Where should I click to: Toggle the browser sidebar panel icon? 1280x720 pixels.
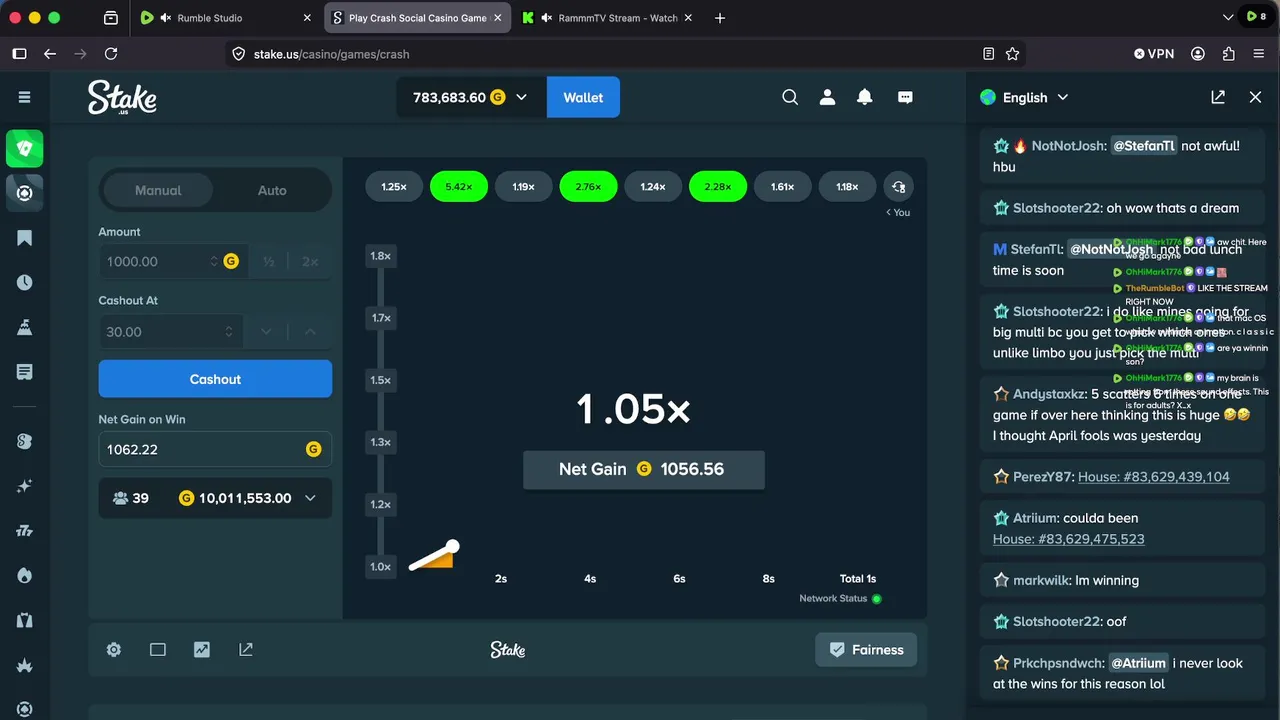click(19, 54)
